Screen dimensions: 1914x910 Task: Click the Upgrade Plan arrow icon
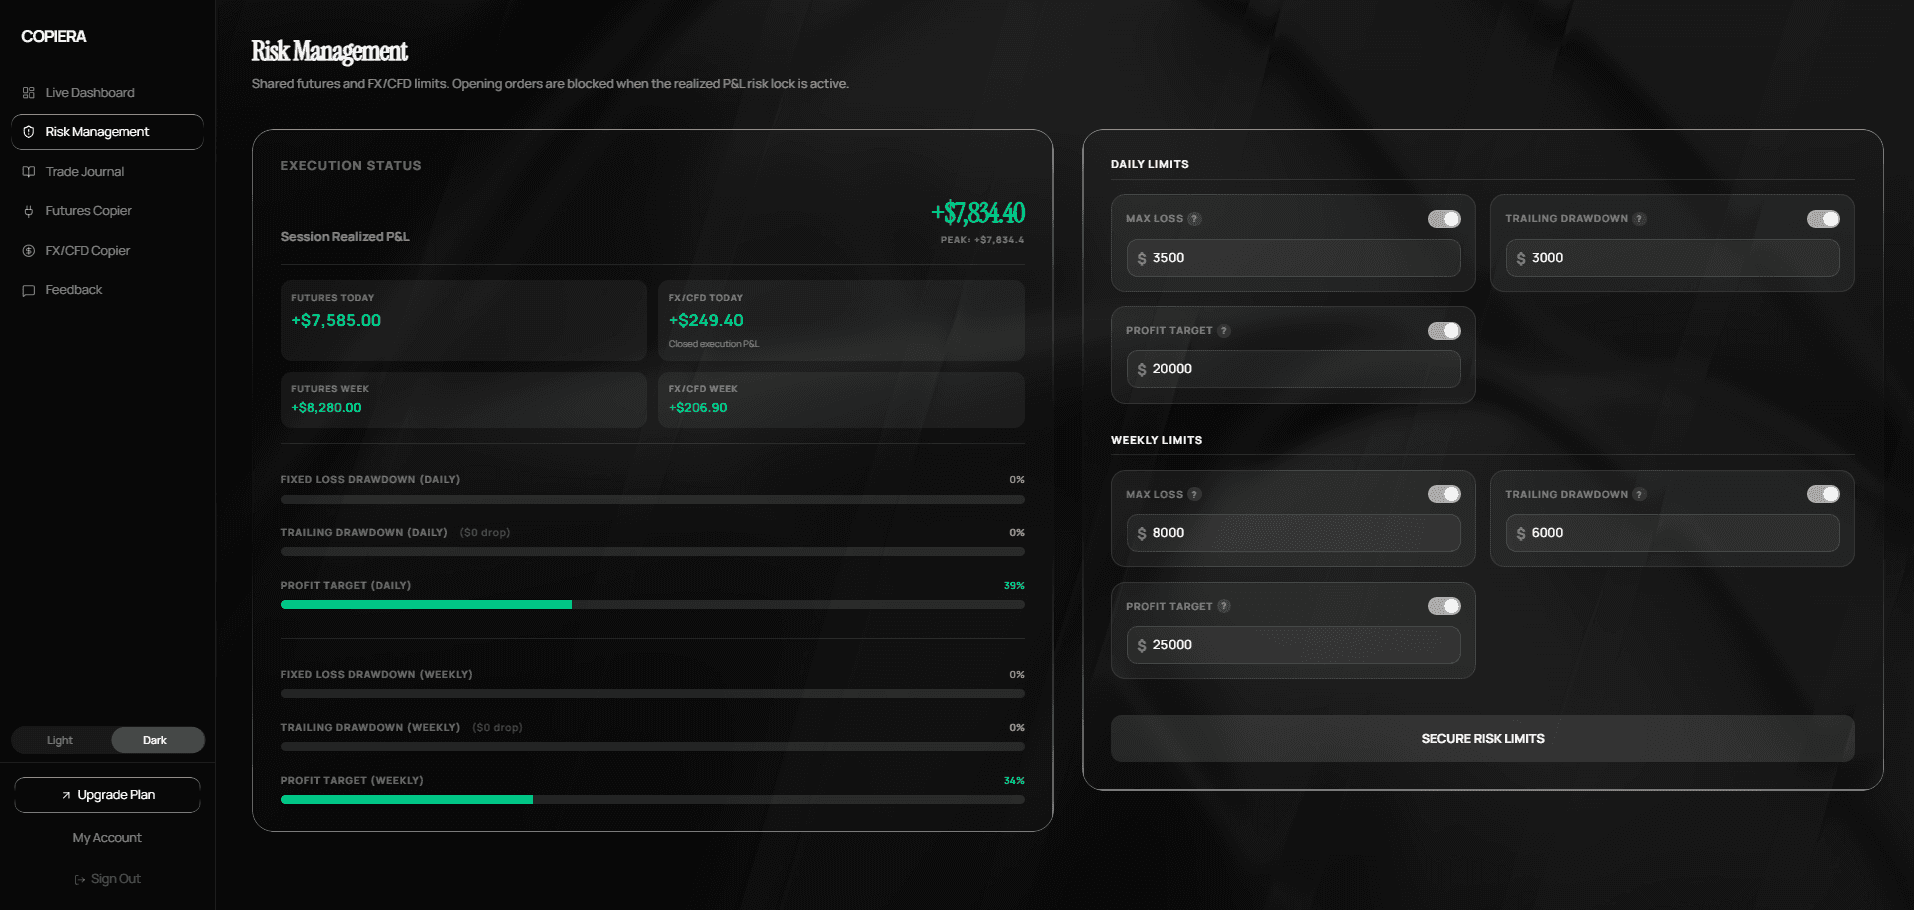coord(66,796)
